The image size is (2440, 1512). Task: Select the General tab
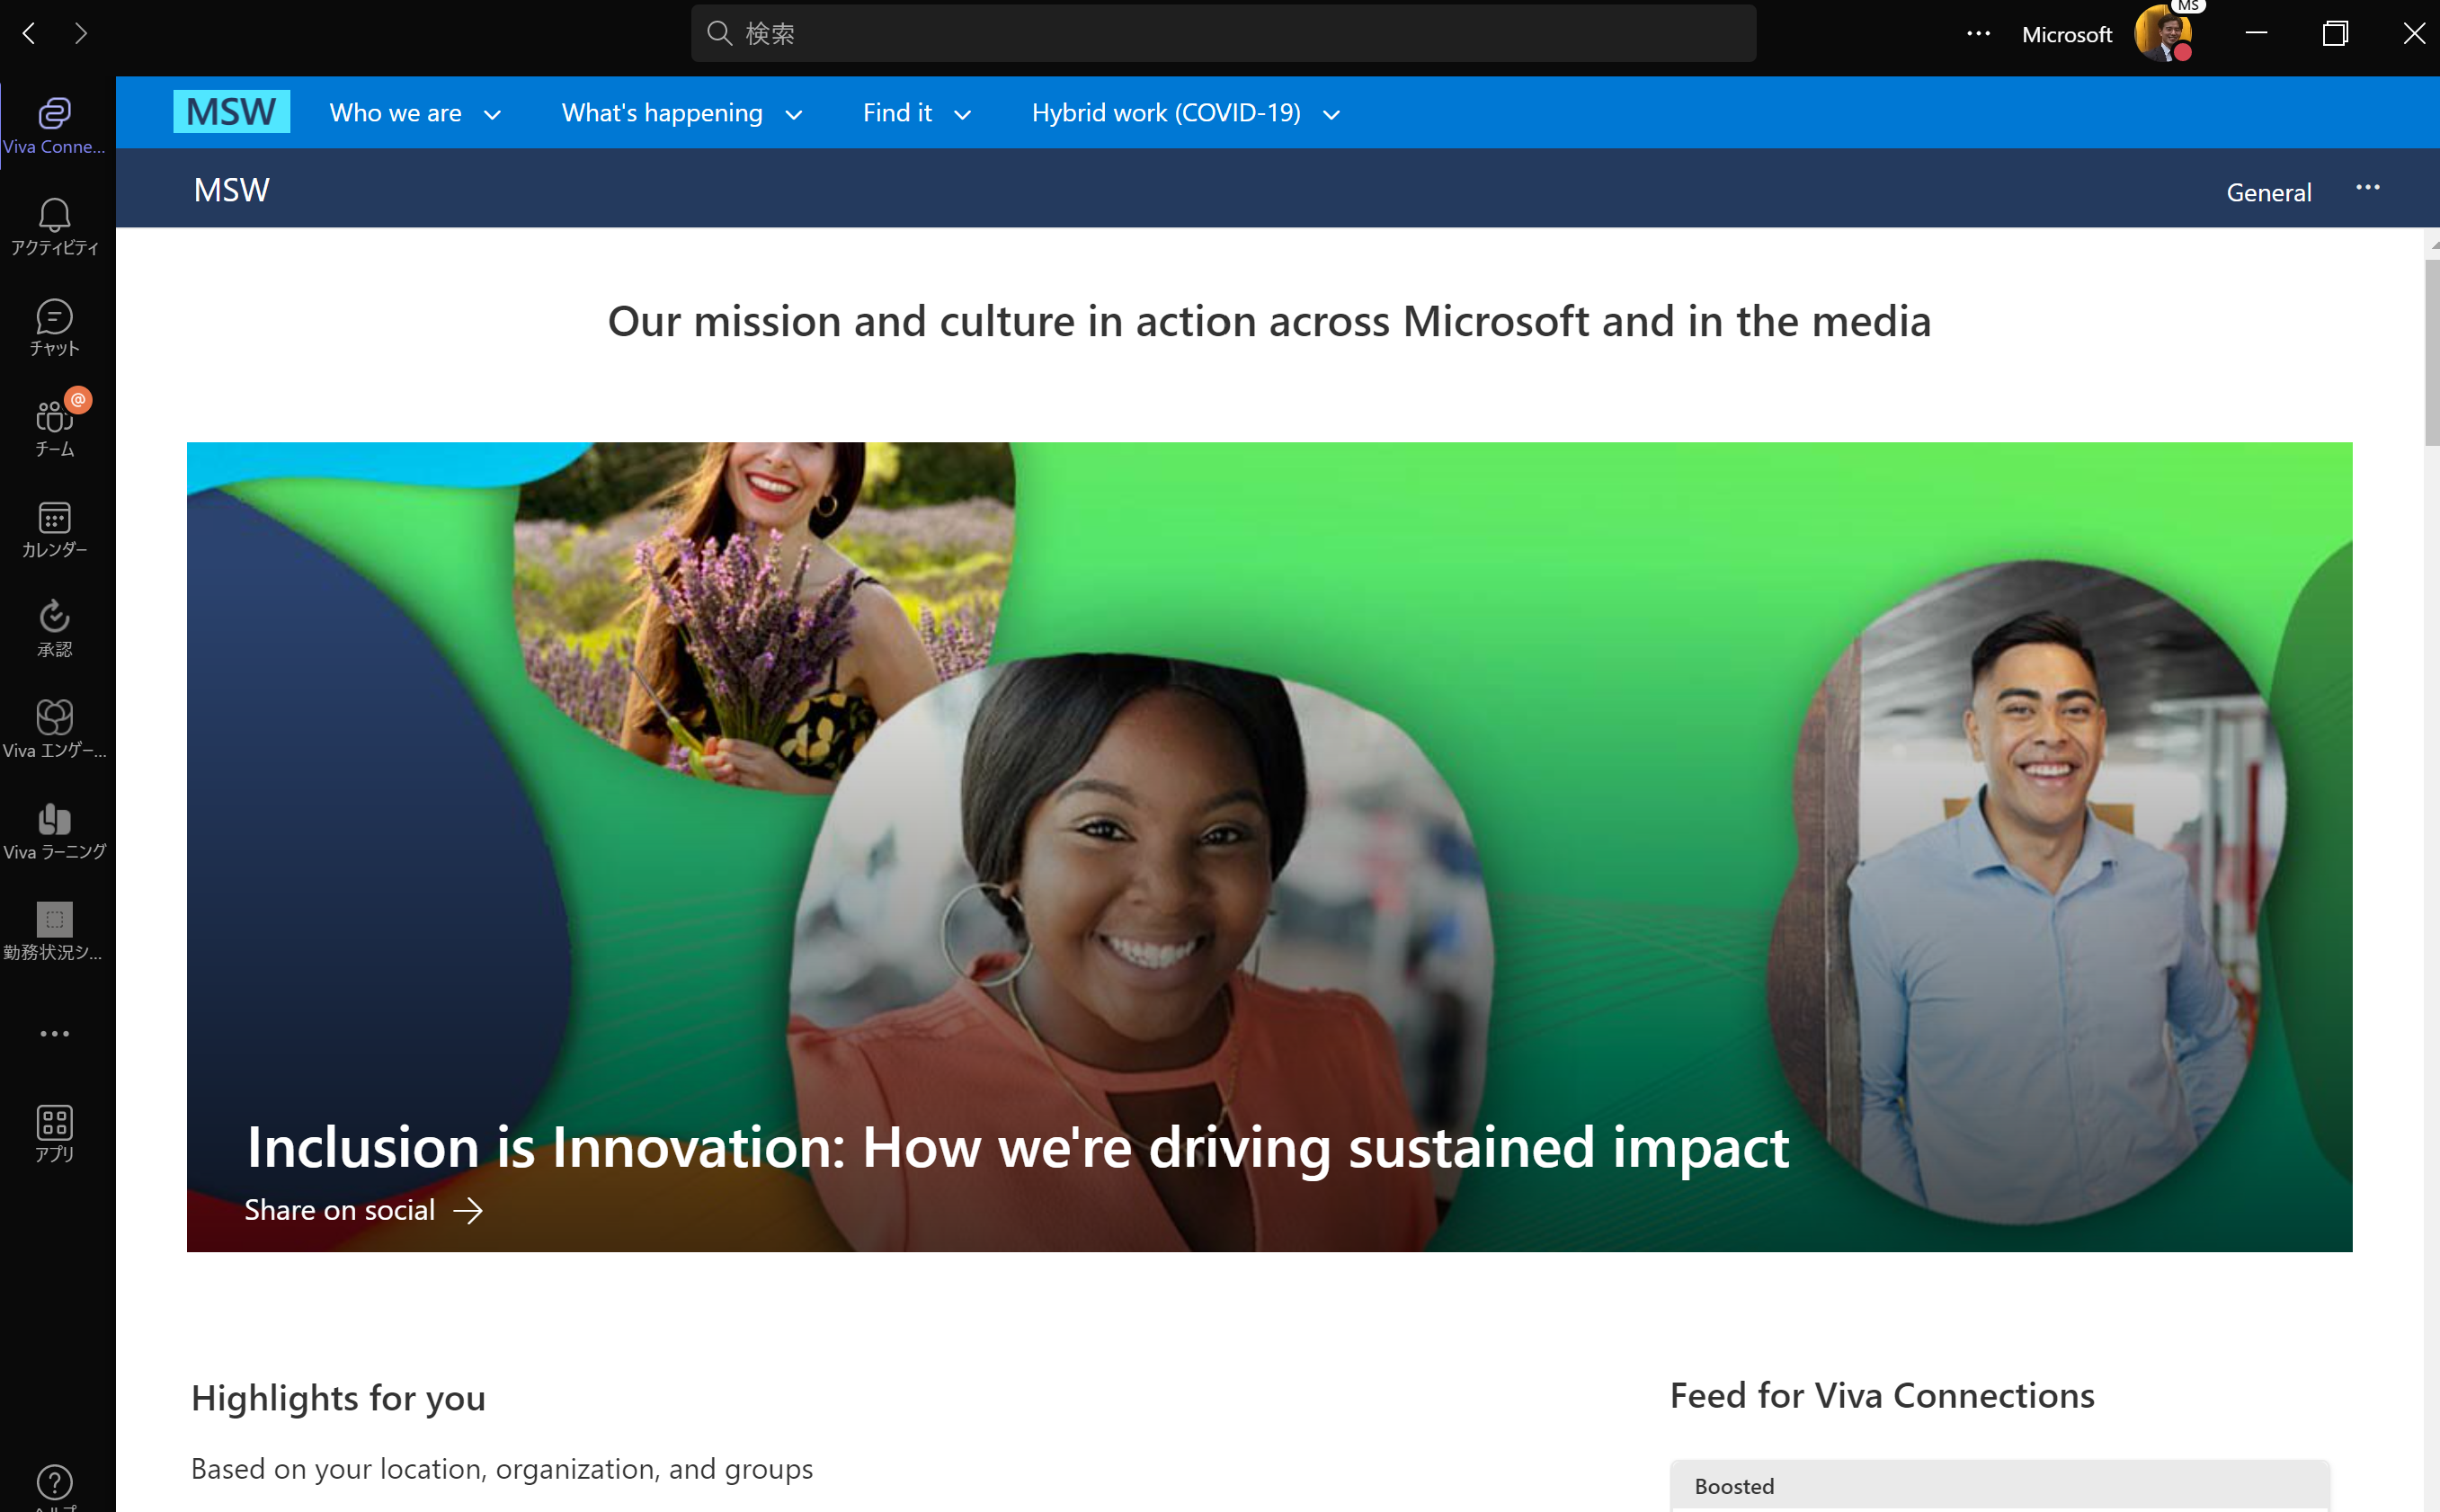coord(2268,192)
